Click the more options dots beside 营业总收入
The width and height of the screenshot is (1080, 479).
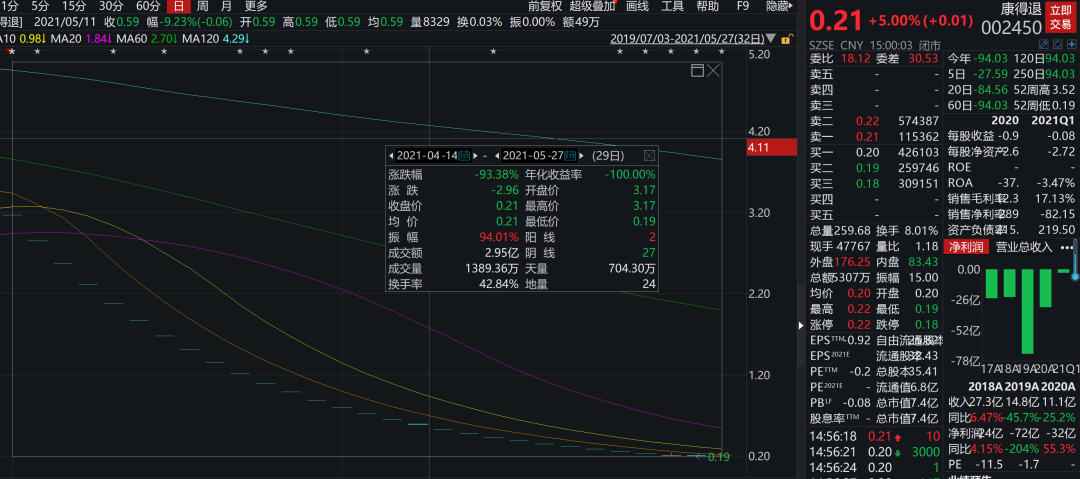(x=1066, y=246)
